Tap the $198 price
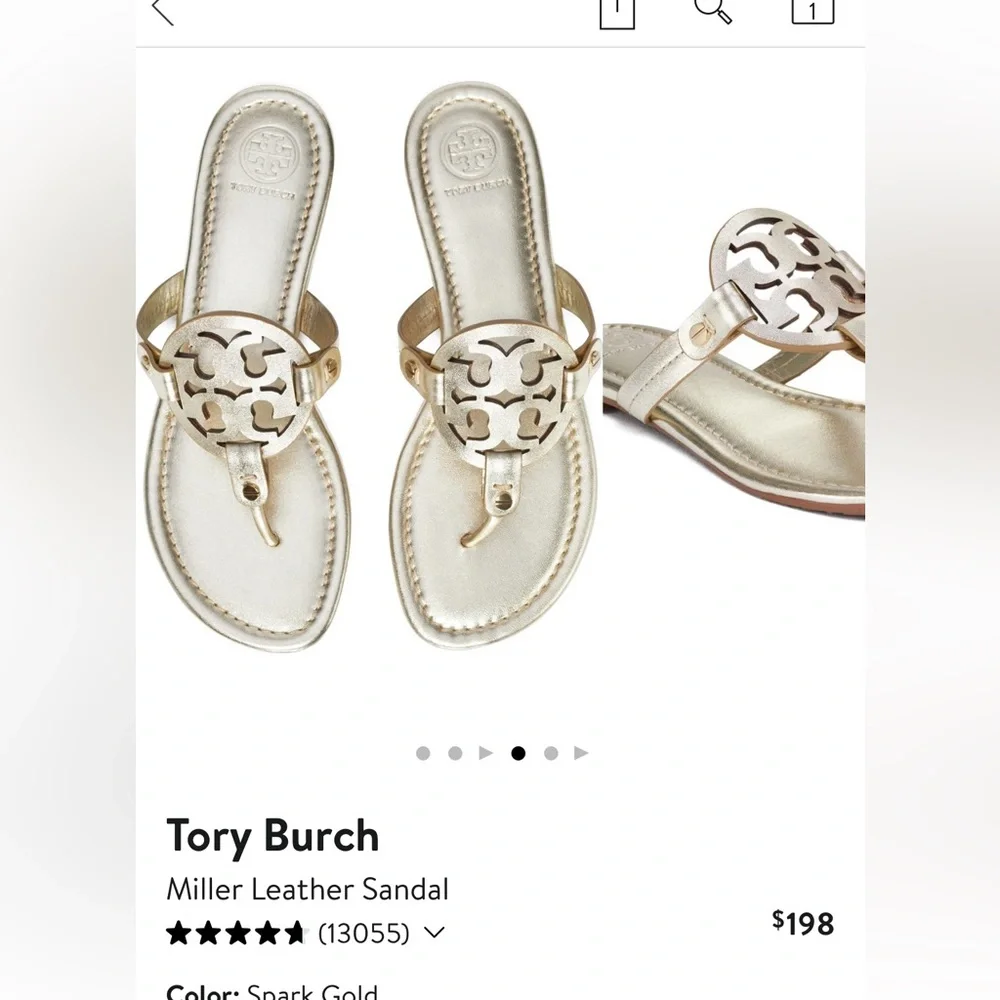The width and height of the screenshot is (1000, 1000). tap(803, 924)
